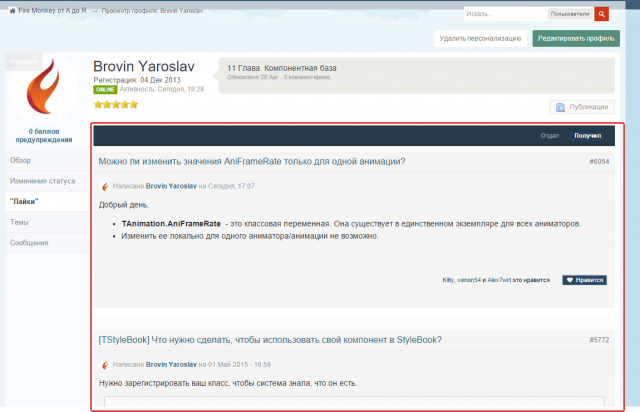Click small avatar beside the 01 Май 2015 post author
Screen dimensions: 640x412
coord(105,365)
